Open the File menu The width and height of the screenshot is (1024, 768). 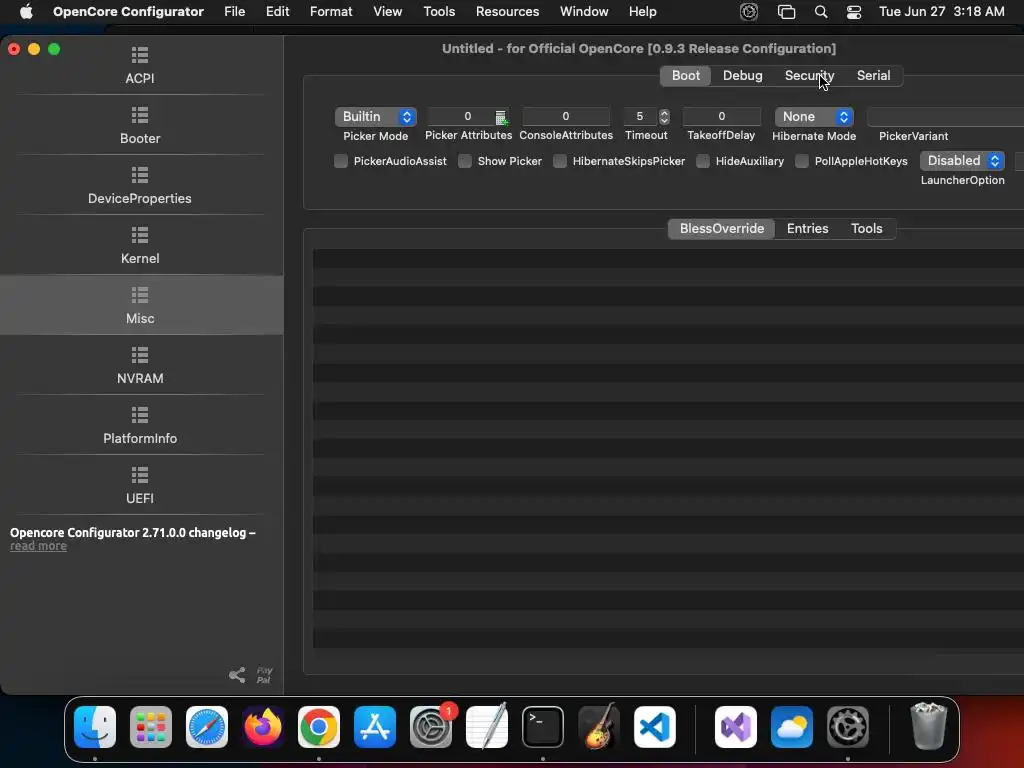(234, 12)
